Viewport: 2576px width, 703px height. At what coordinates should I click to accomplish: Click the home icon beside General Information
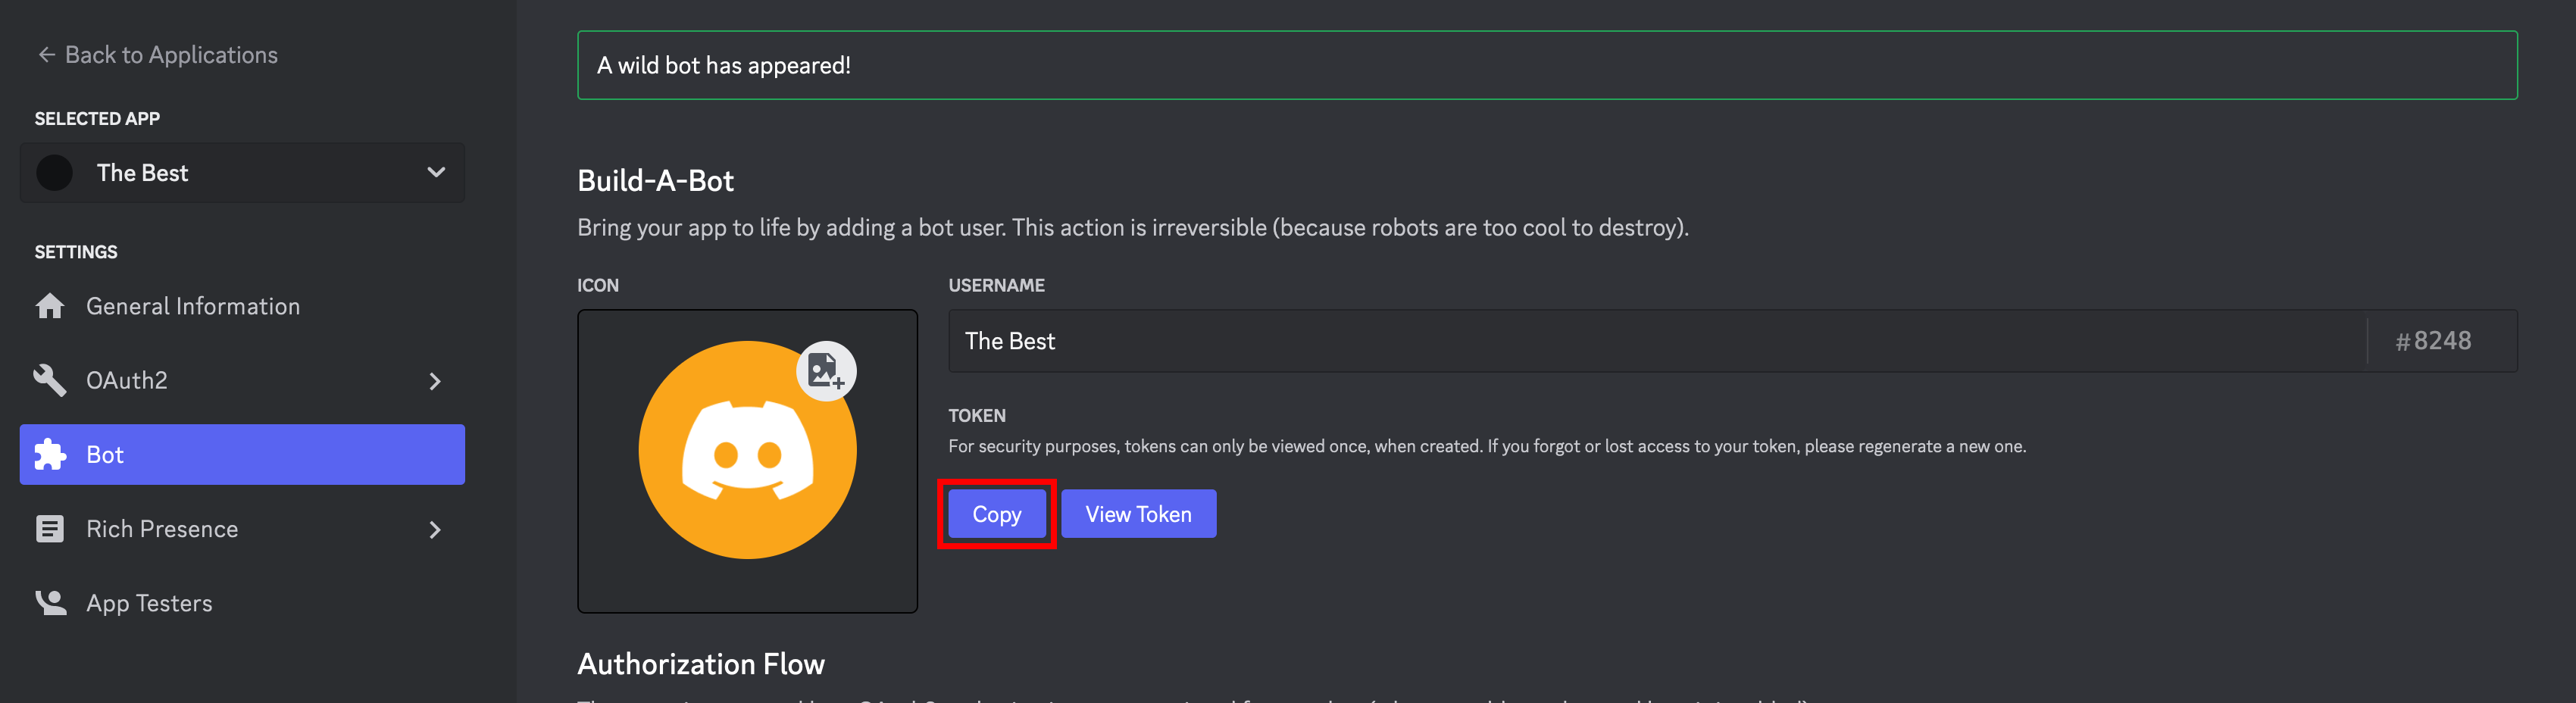click(x=50, y=306)
